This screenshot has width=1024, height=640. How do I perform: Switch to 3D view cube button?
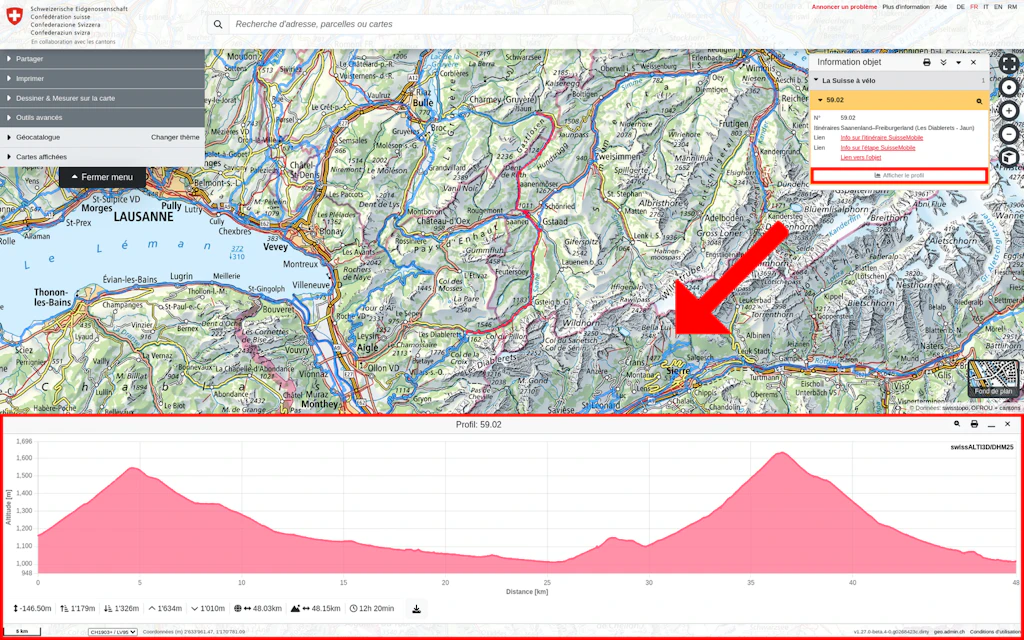1009,157
